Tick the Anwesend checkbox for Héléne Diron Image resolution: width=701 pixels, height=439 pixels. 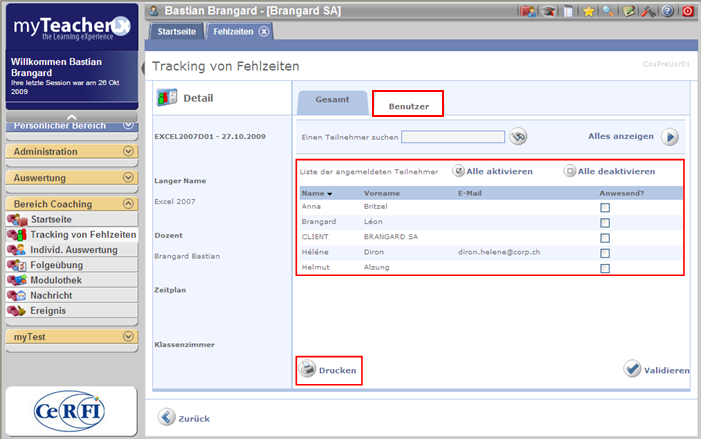(x=605, y=253)
